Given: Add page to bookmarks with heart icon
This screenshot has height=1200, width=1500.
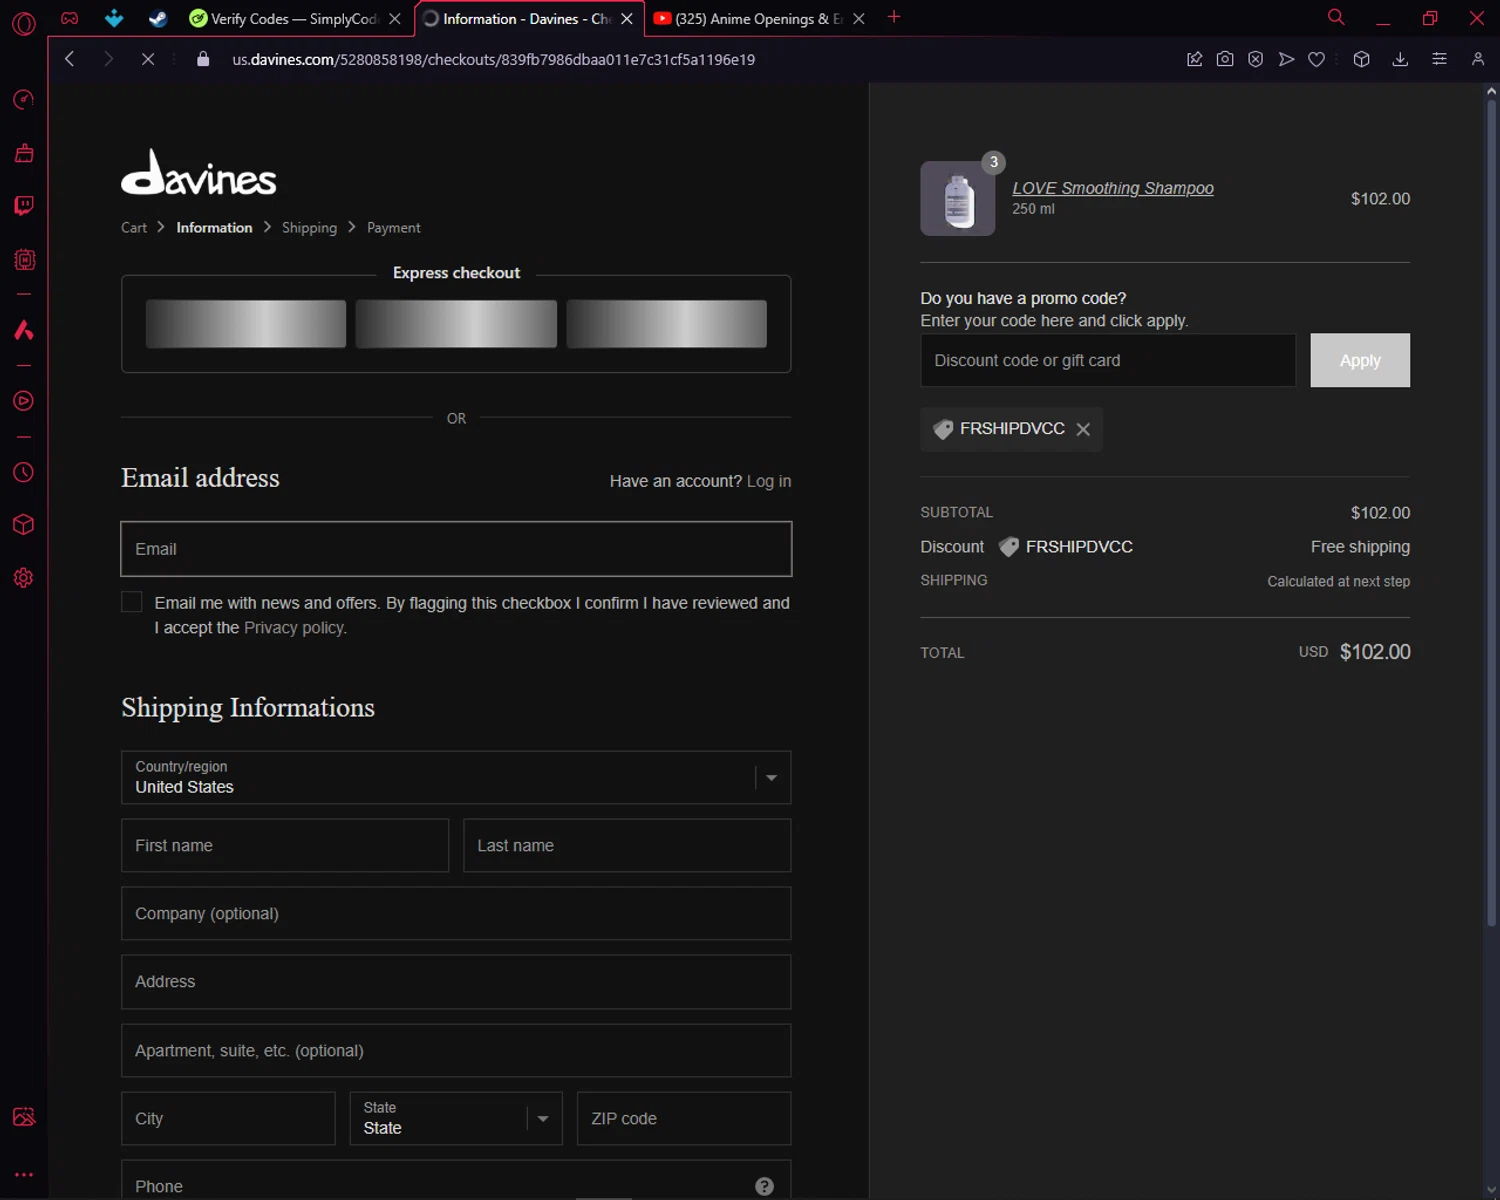Looking at the screenshot, I should pyautogui.click(x=1317, y=59).
